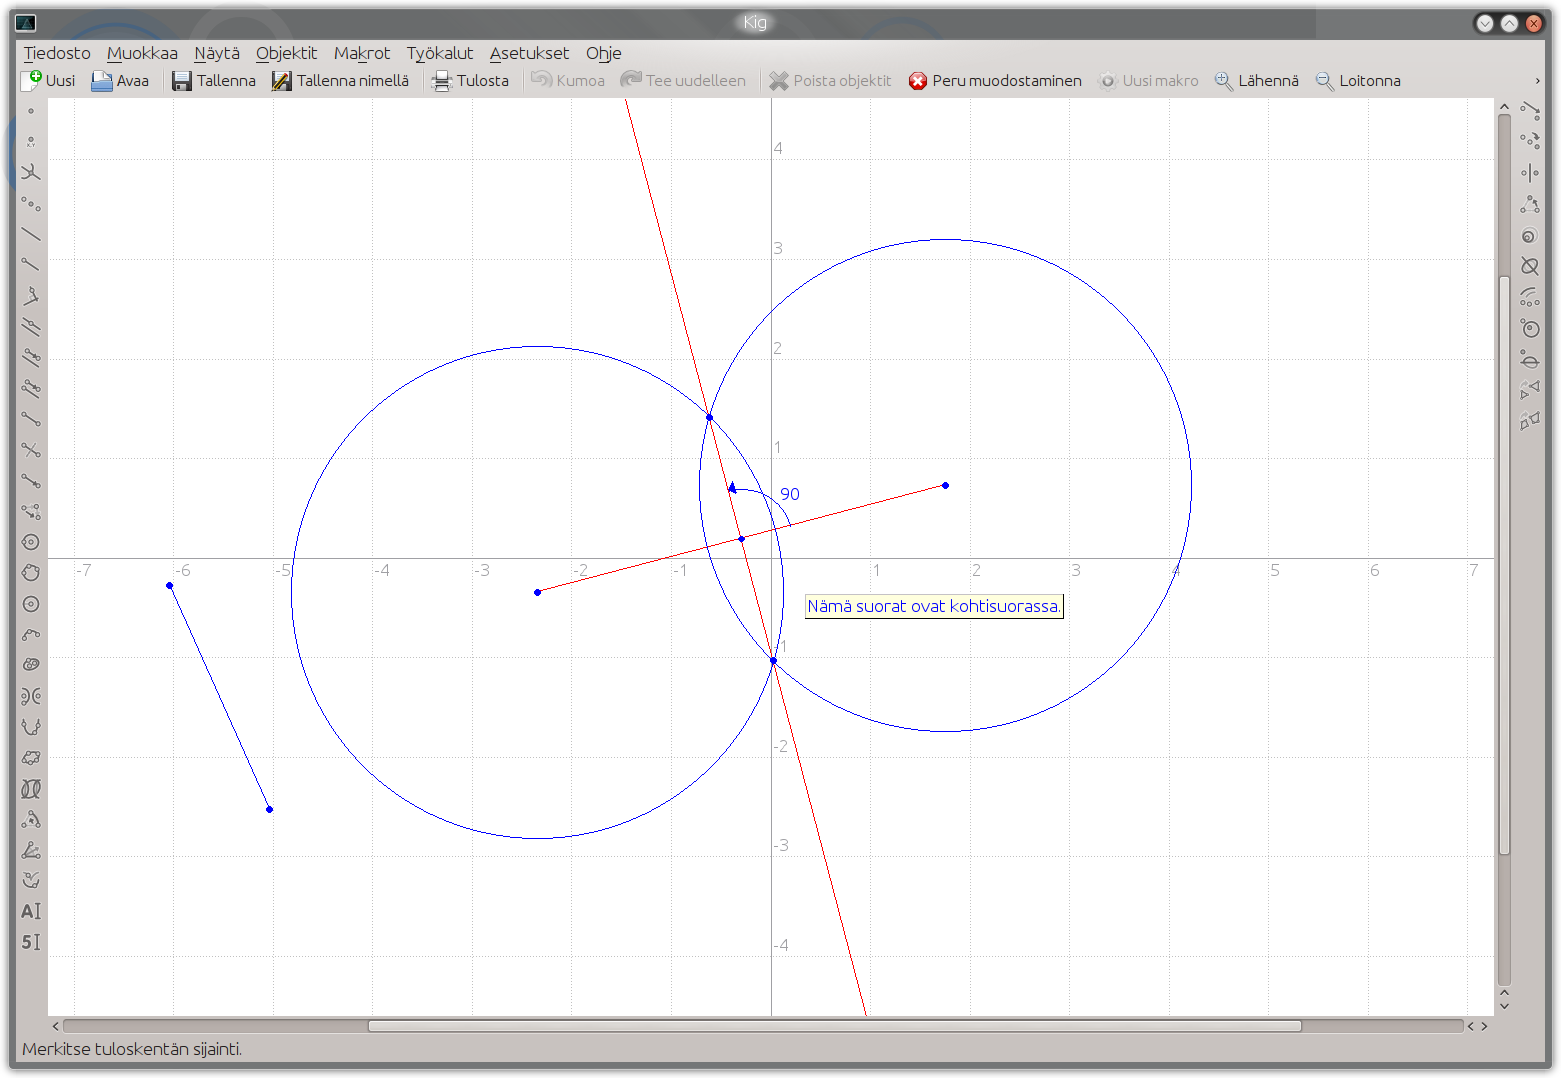Image resolution: width=1561 pixels, height=1078 pixels.
Task: Select the Vector tool
Action: click(x=31, y=481)
